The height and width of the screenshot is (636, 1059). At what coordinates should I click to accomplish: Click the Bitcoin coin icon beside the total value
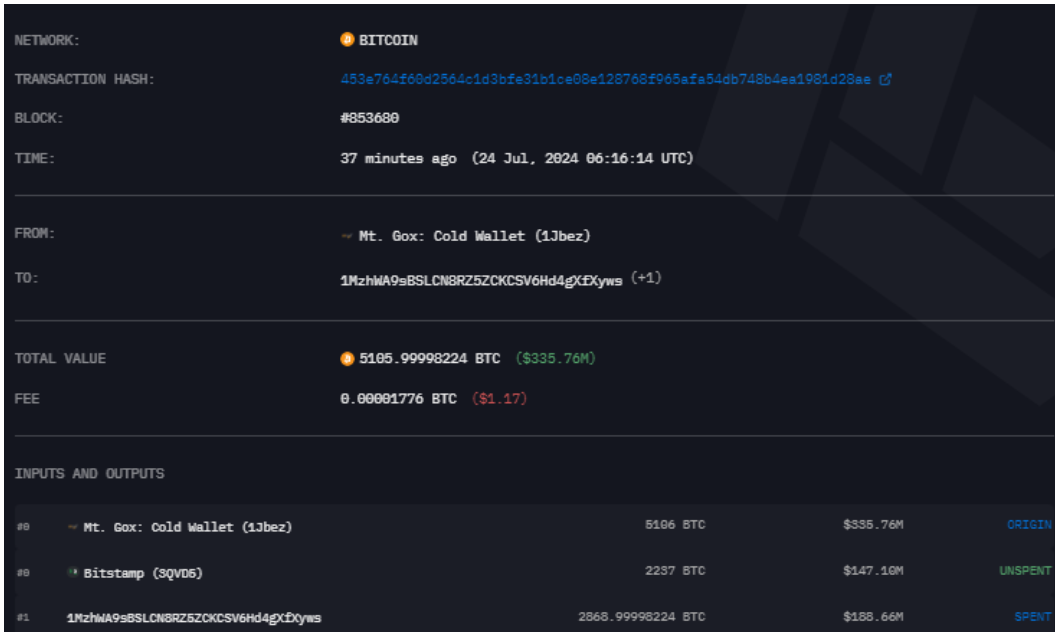(x=347, y=359)
